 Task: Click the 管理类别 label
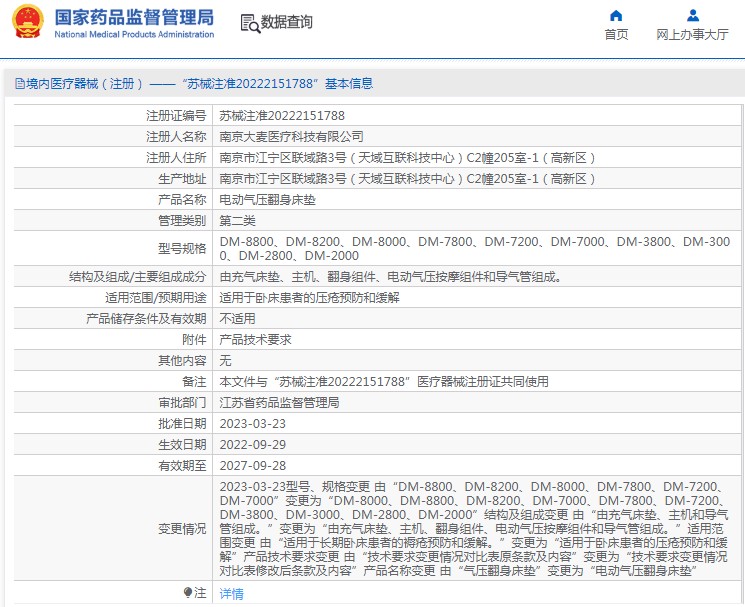point(182,220)
